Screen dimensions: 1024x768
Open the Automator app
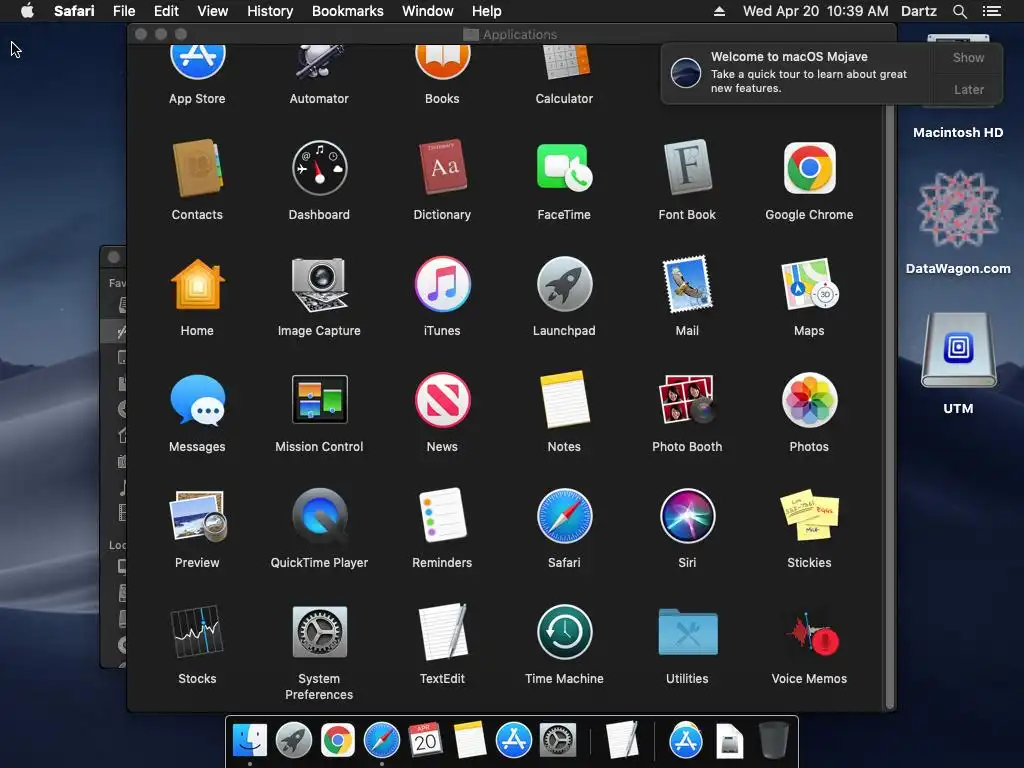(319, 62)
